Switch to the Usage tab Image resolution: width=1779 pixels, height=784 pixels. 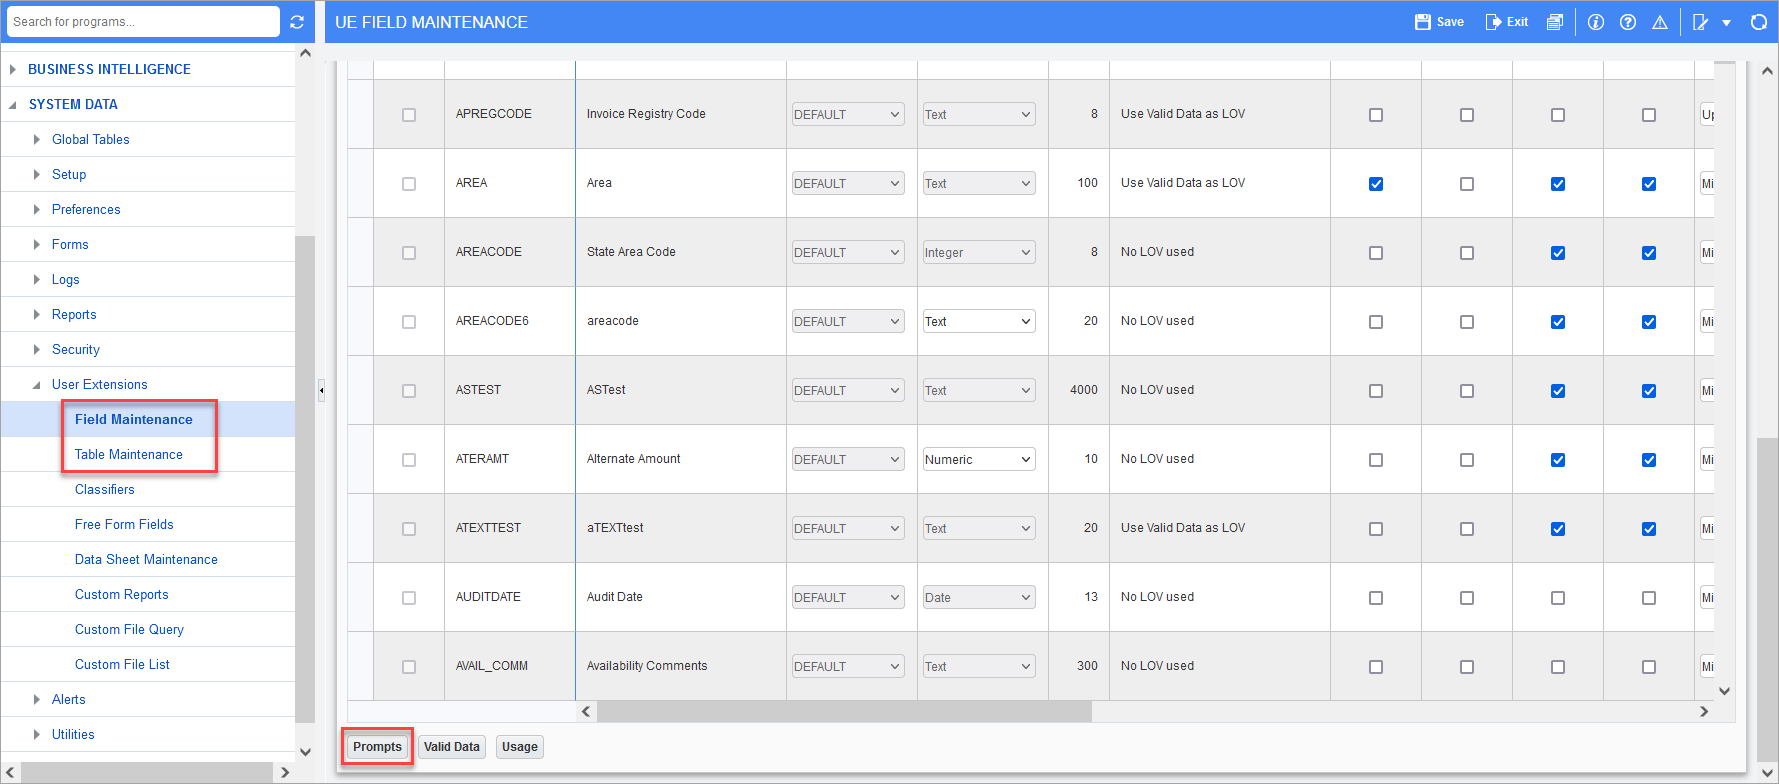click(x=520, y=747)
